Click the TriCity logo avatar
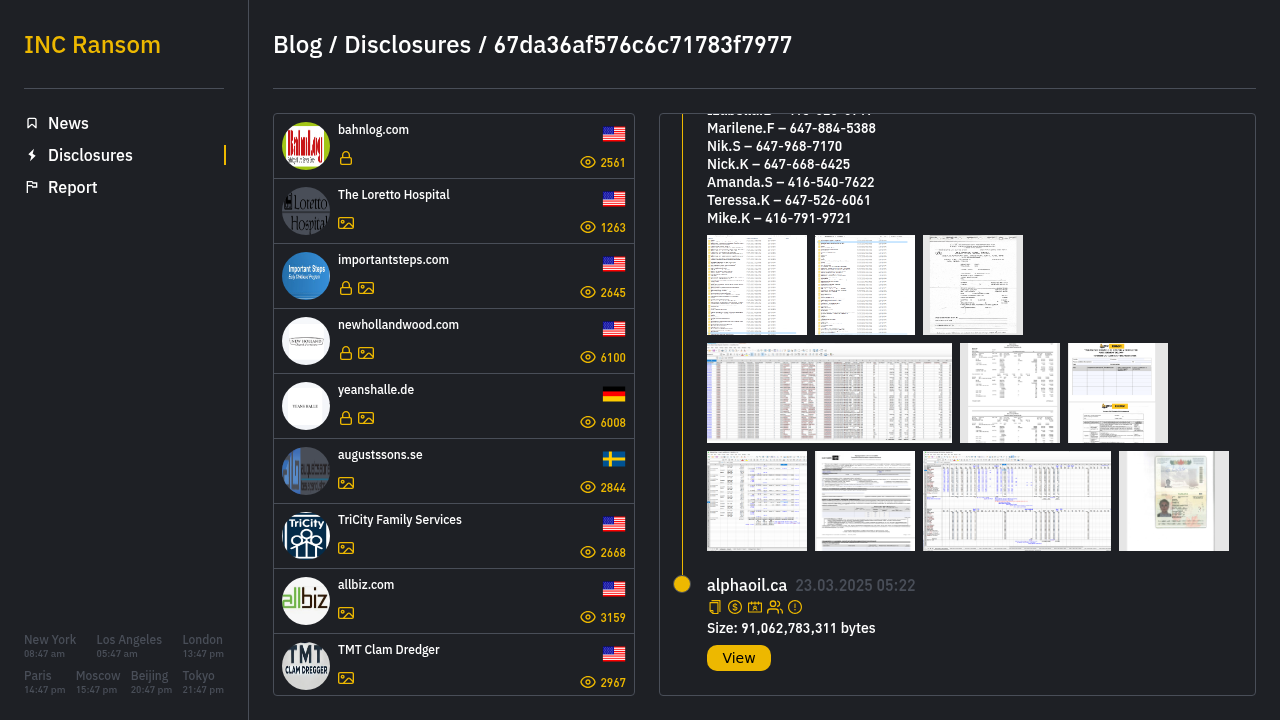 pos(306,536)
